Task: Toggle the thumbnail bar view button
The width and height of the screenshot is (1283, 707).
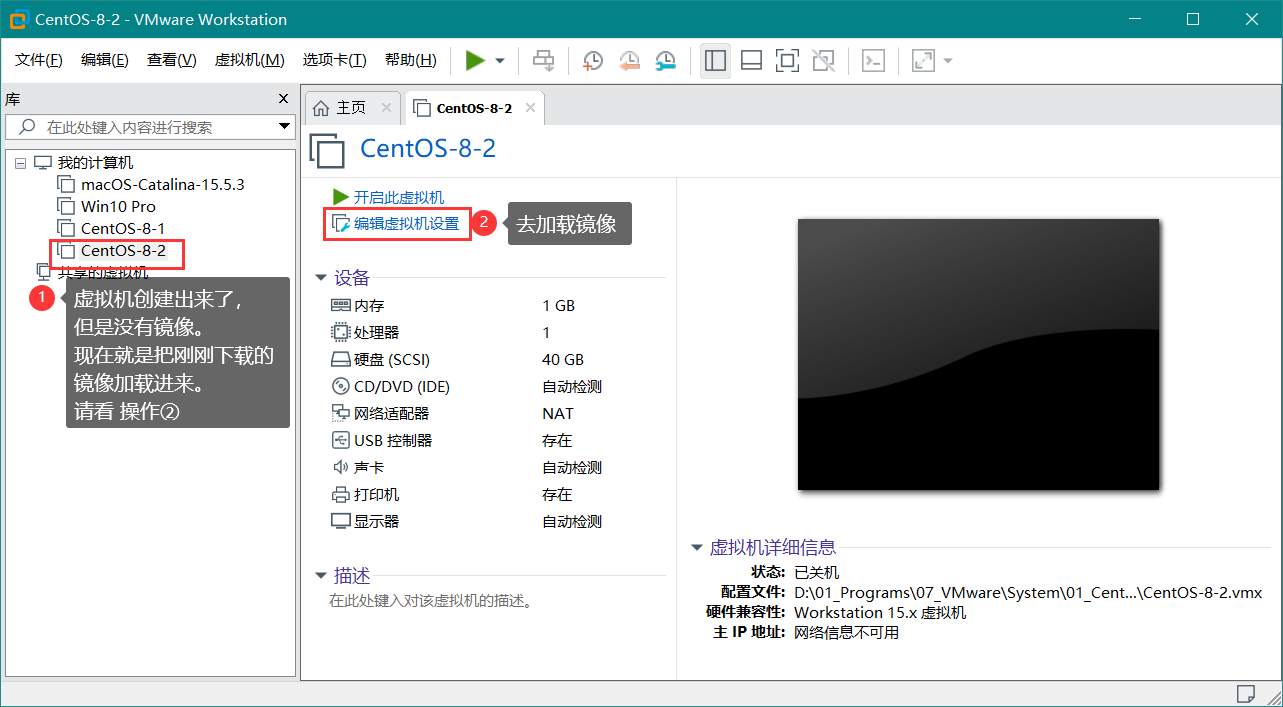Action: click(x=751, y=61)
